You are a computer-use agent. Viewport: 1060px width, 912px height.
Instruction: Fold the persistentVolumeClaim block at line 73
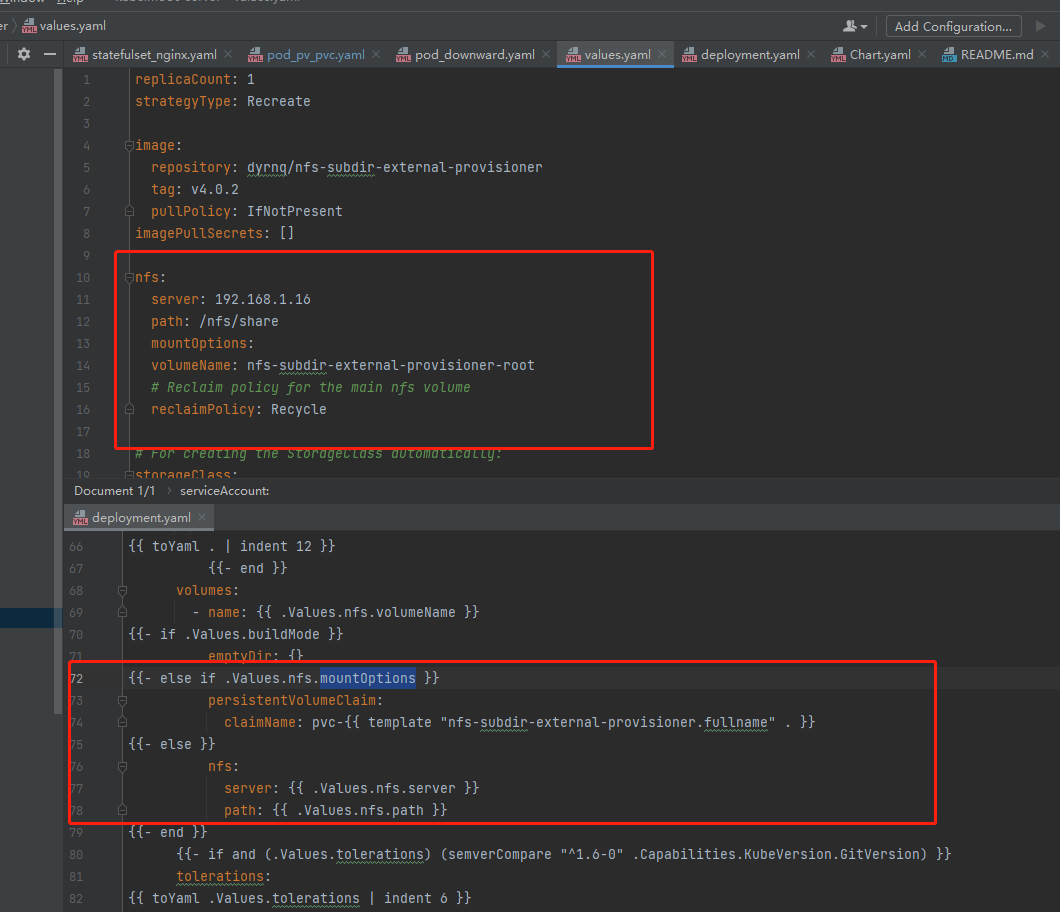(122, 700)
